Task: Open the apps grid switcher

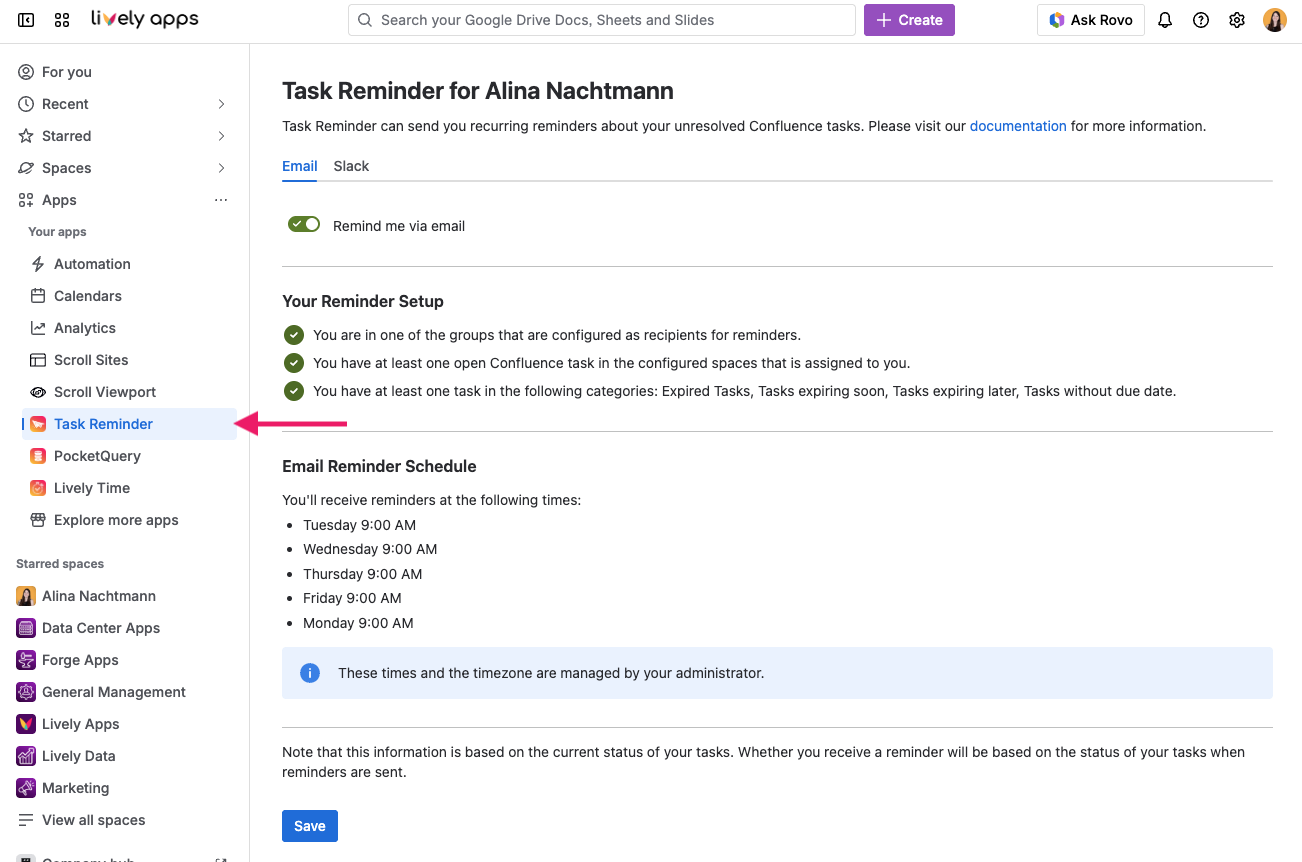Action: [x=61, y=19]
